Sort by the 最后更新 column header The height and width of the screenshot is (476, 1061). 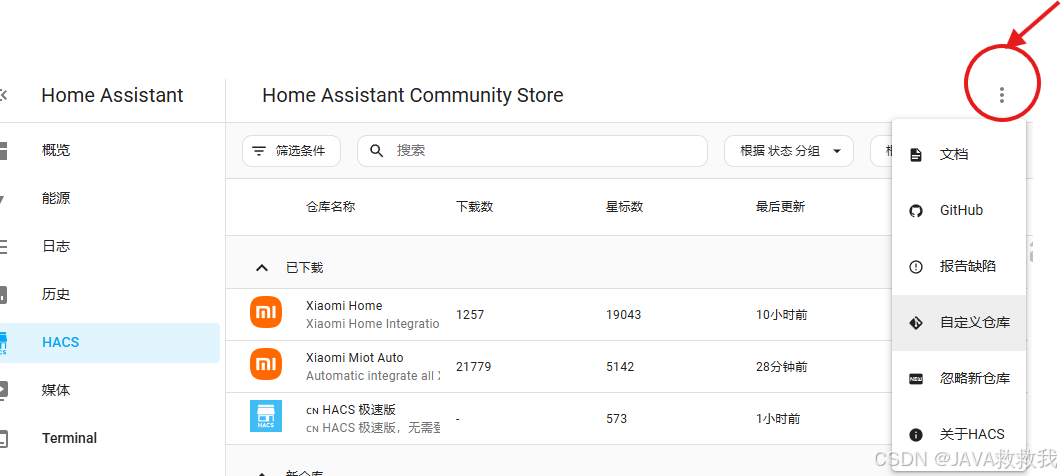click(x=780, y=207)
